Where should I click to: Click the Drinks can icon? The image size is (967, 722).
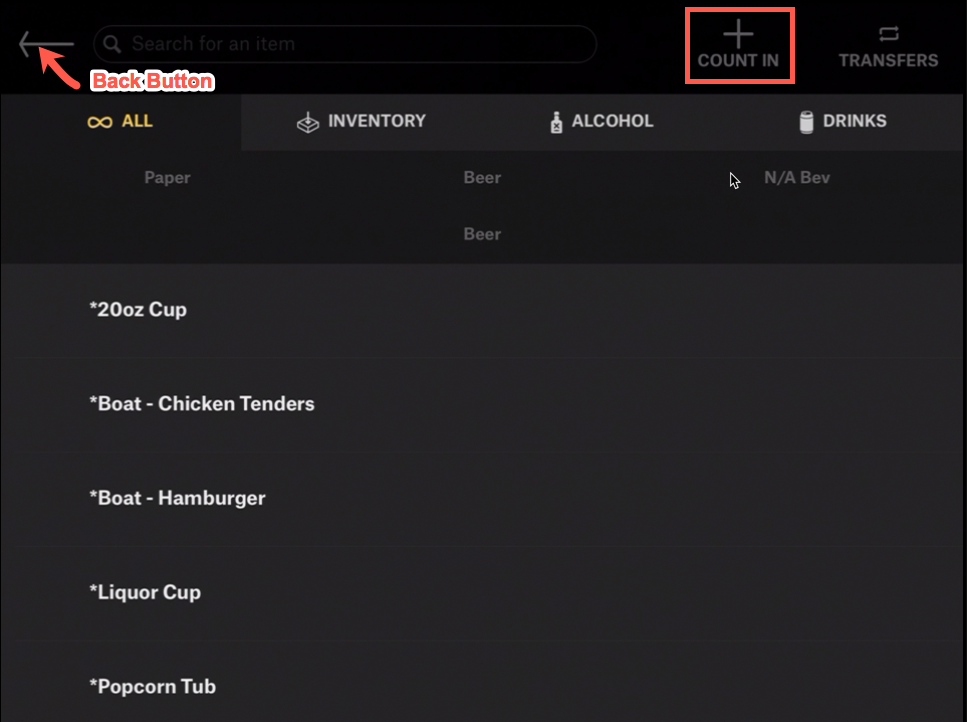pyautogui.click(x=807, y=122)
